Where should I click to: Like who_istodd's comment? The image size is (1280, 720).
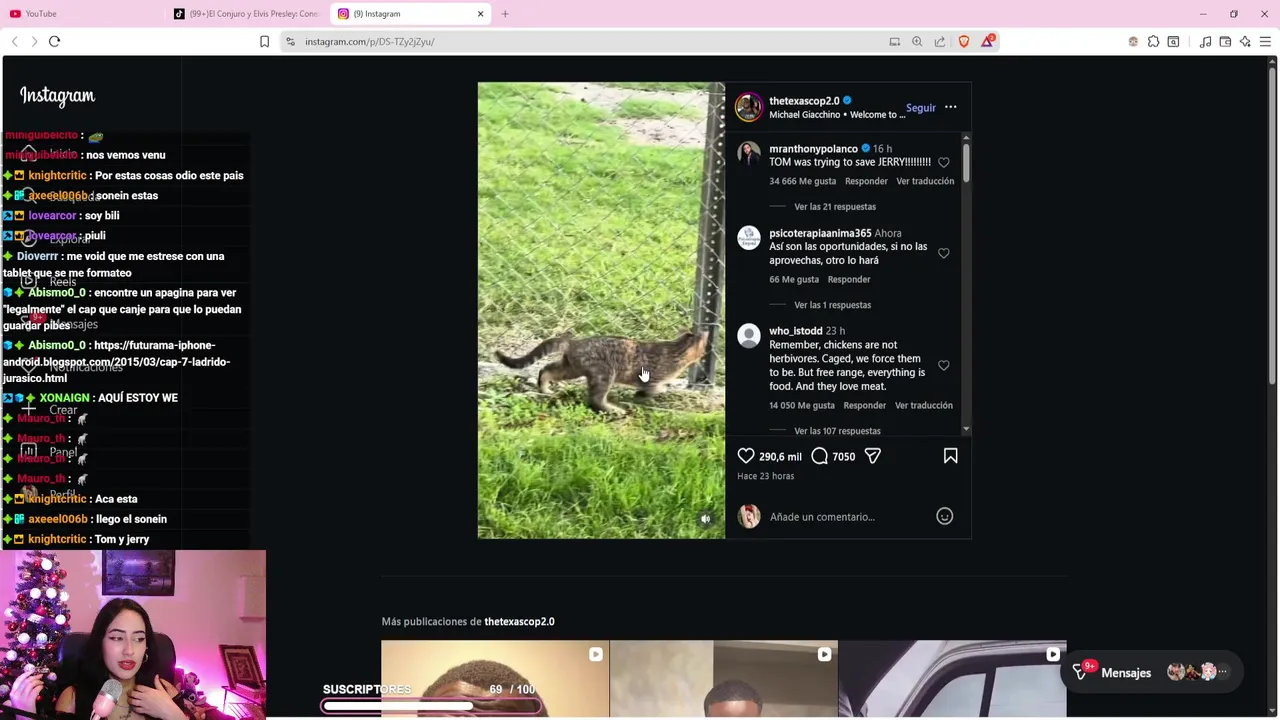pos(944,365)
